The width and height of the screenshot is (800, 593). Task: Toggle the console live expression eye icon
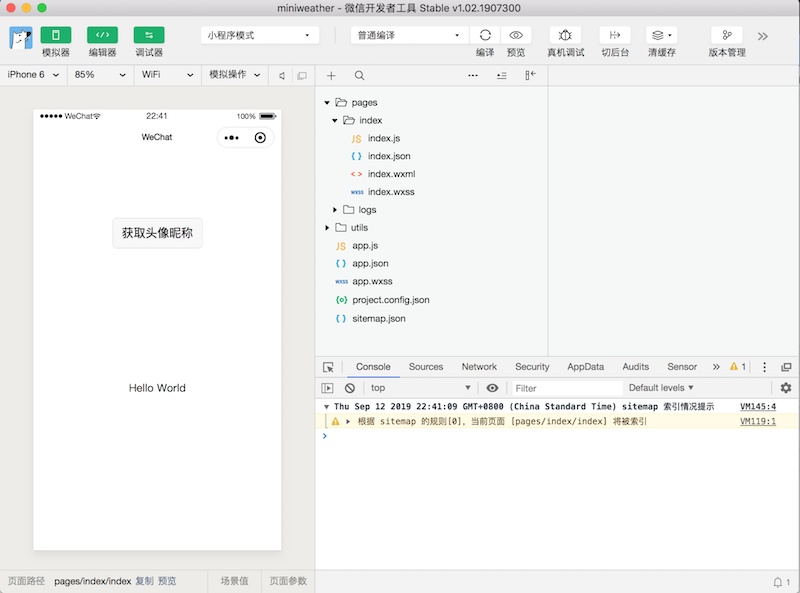click(x=492, y=388)
